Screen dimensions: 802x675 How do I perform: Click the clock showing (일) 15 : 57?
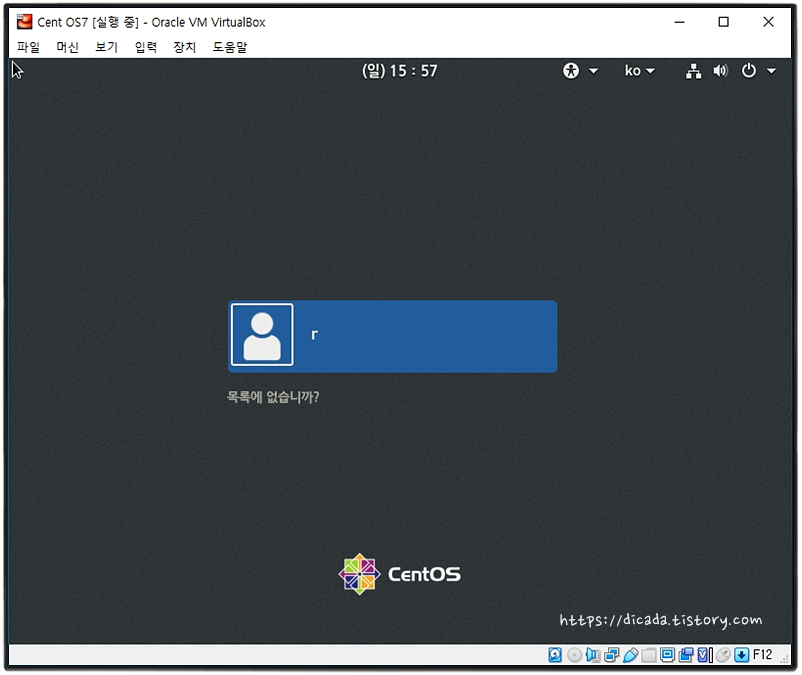[399, 71]
